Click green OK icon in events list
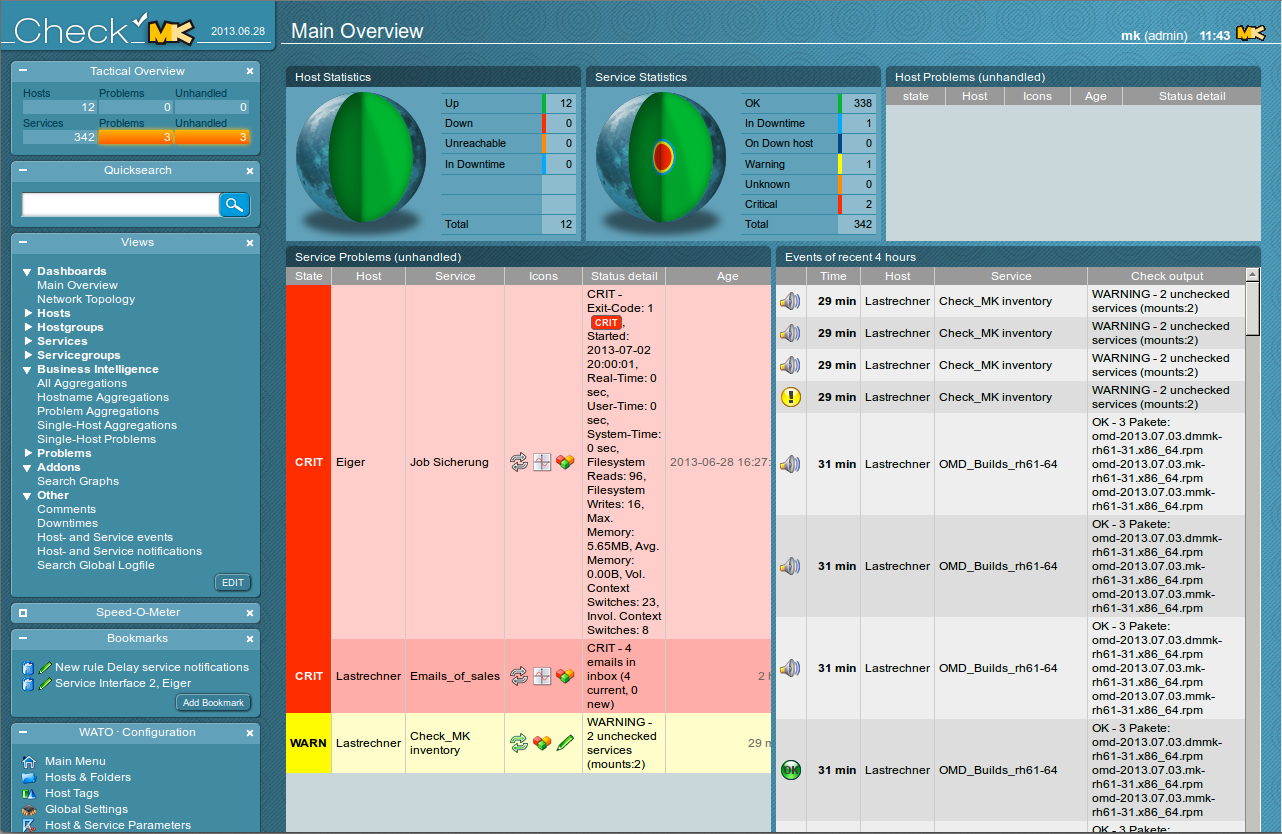 (791, 770)
